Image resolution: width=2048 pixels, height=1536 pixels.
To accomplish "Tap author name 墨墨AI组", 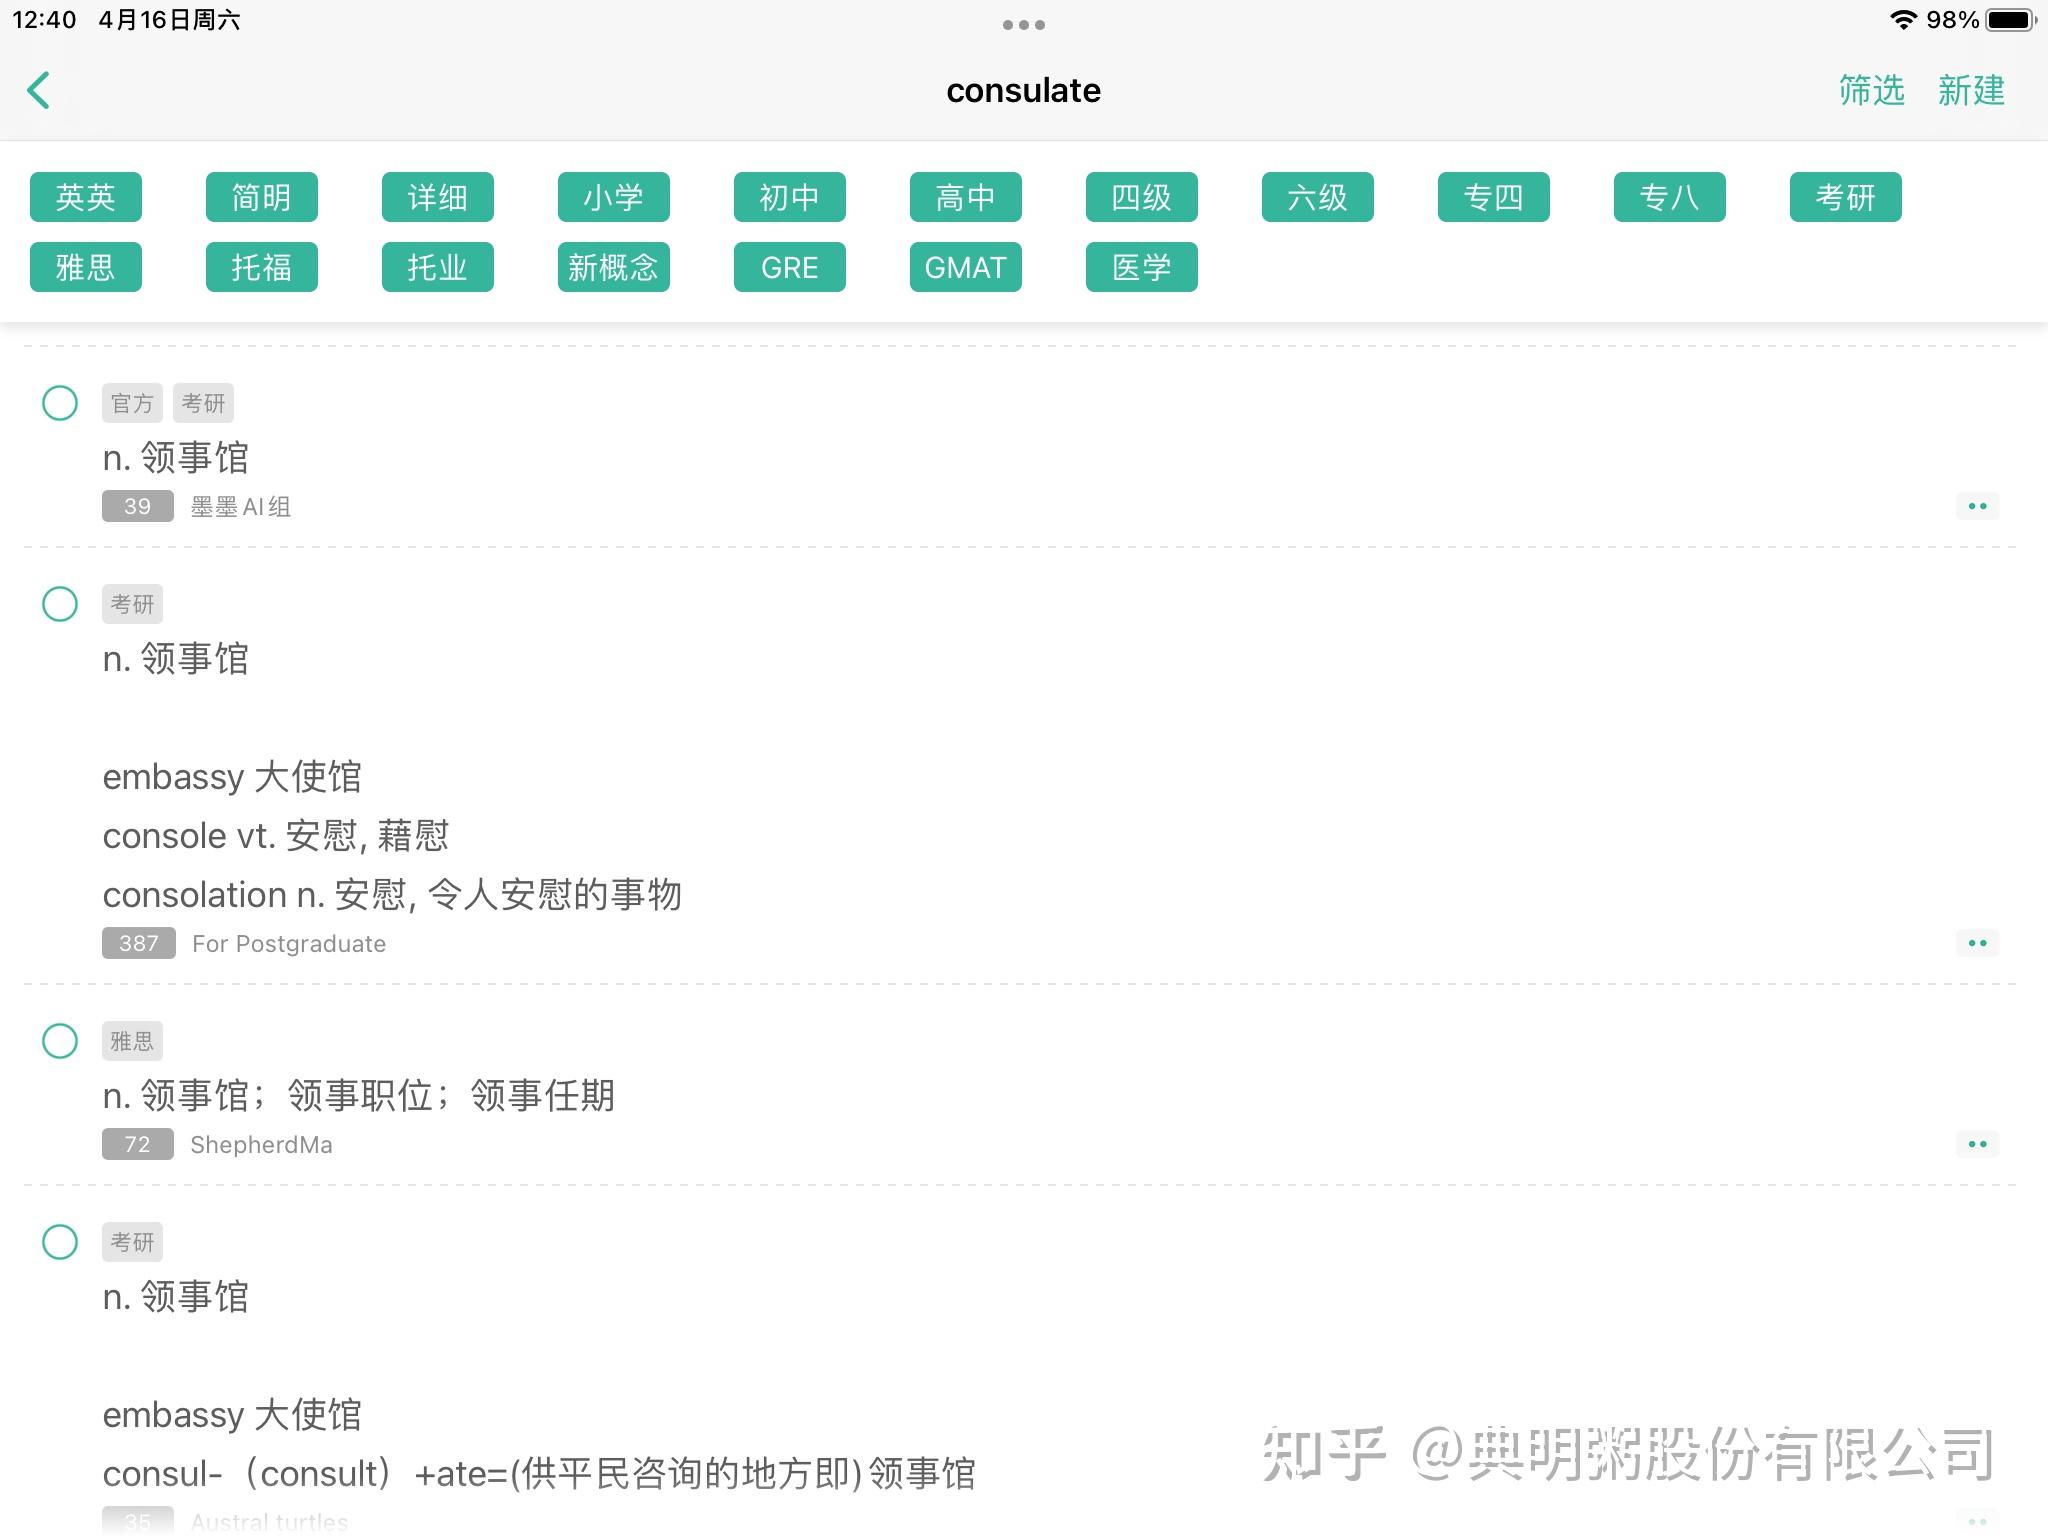I will click(241, 507).
